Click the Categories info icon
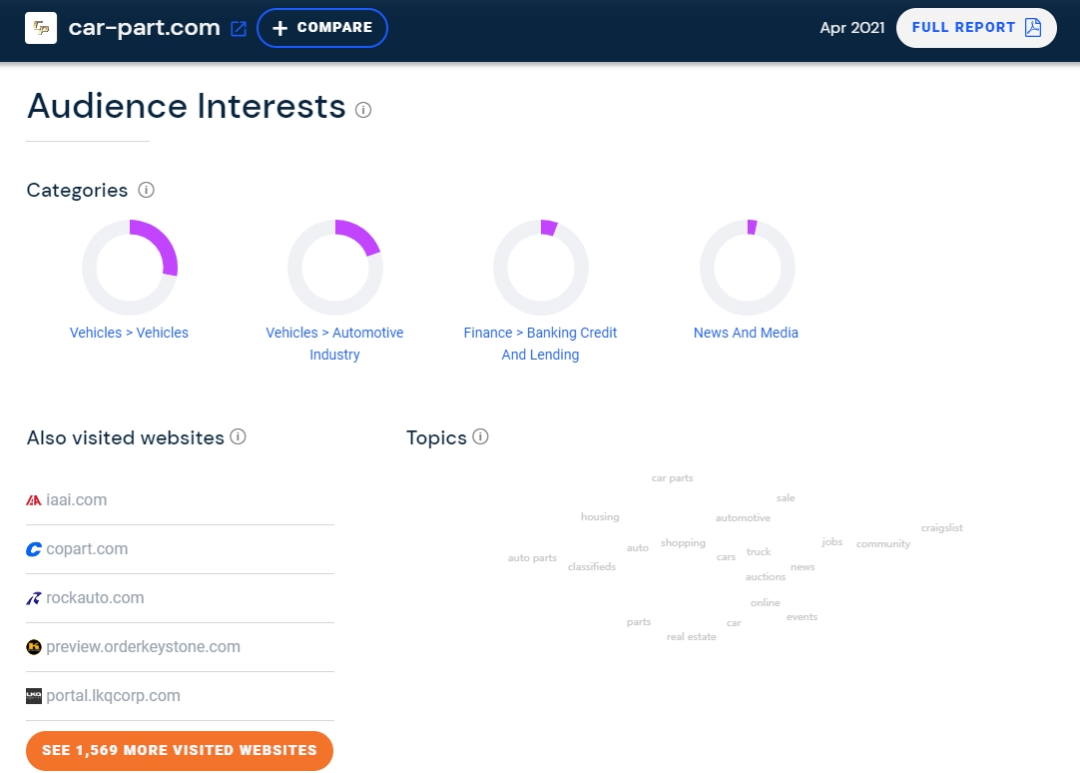 pyautogui.click(x=146, y=190)
